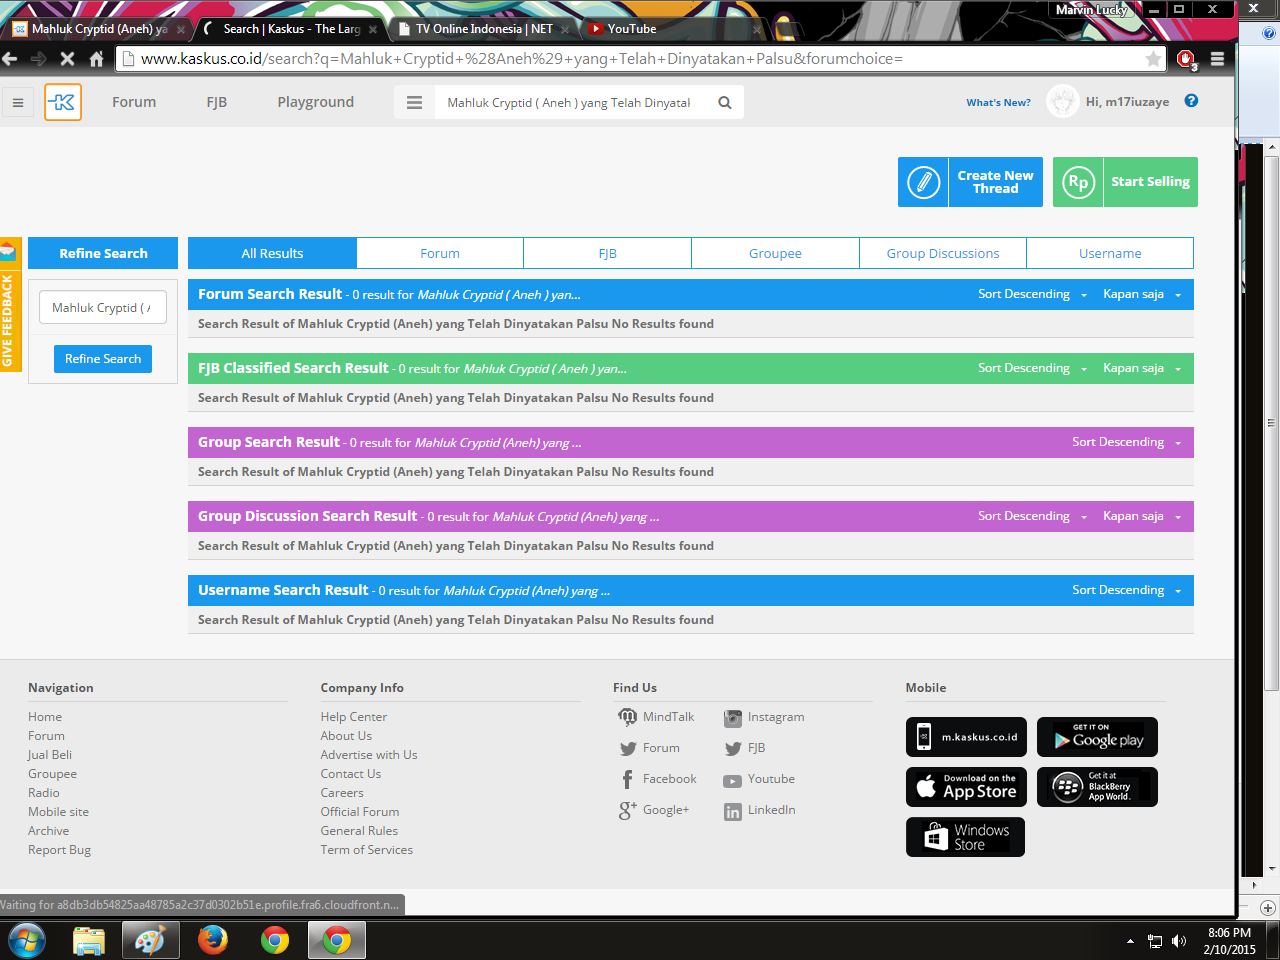The image size is (1280, 960).
Task: Switch to the FJB results tab
Action: coord(607,253)
